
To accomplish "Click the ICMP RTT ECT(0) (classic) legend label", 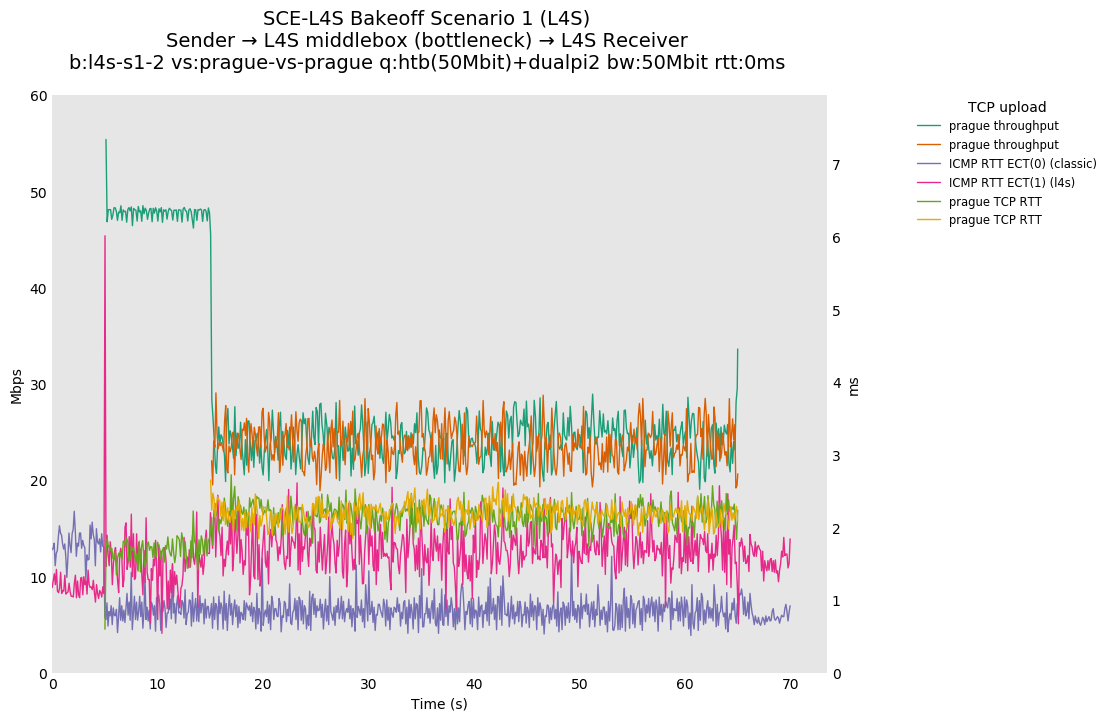I will pyautogui.click(x=1022, y=164).
